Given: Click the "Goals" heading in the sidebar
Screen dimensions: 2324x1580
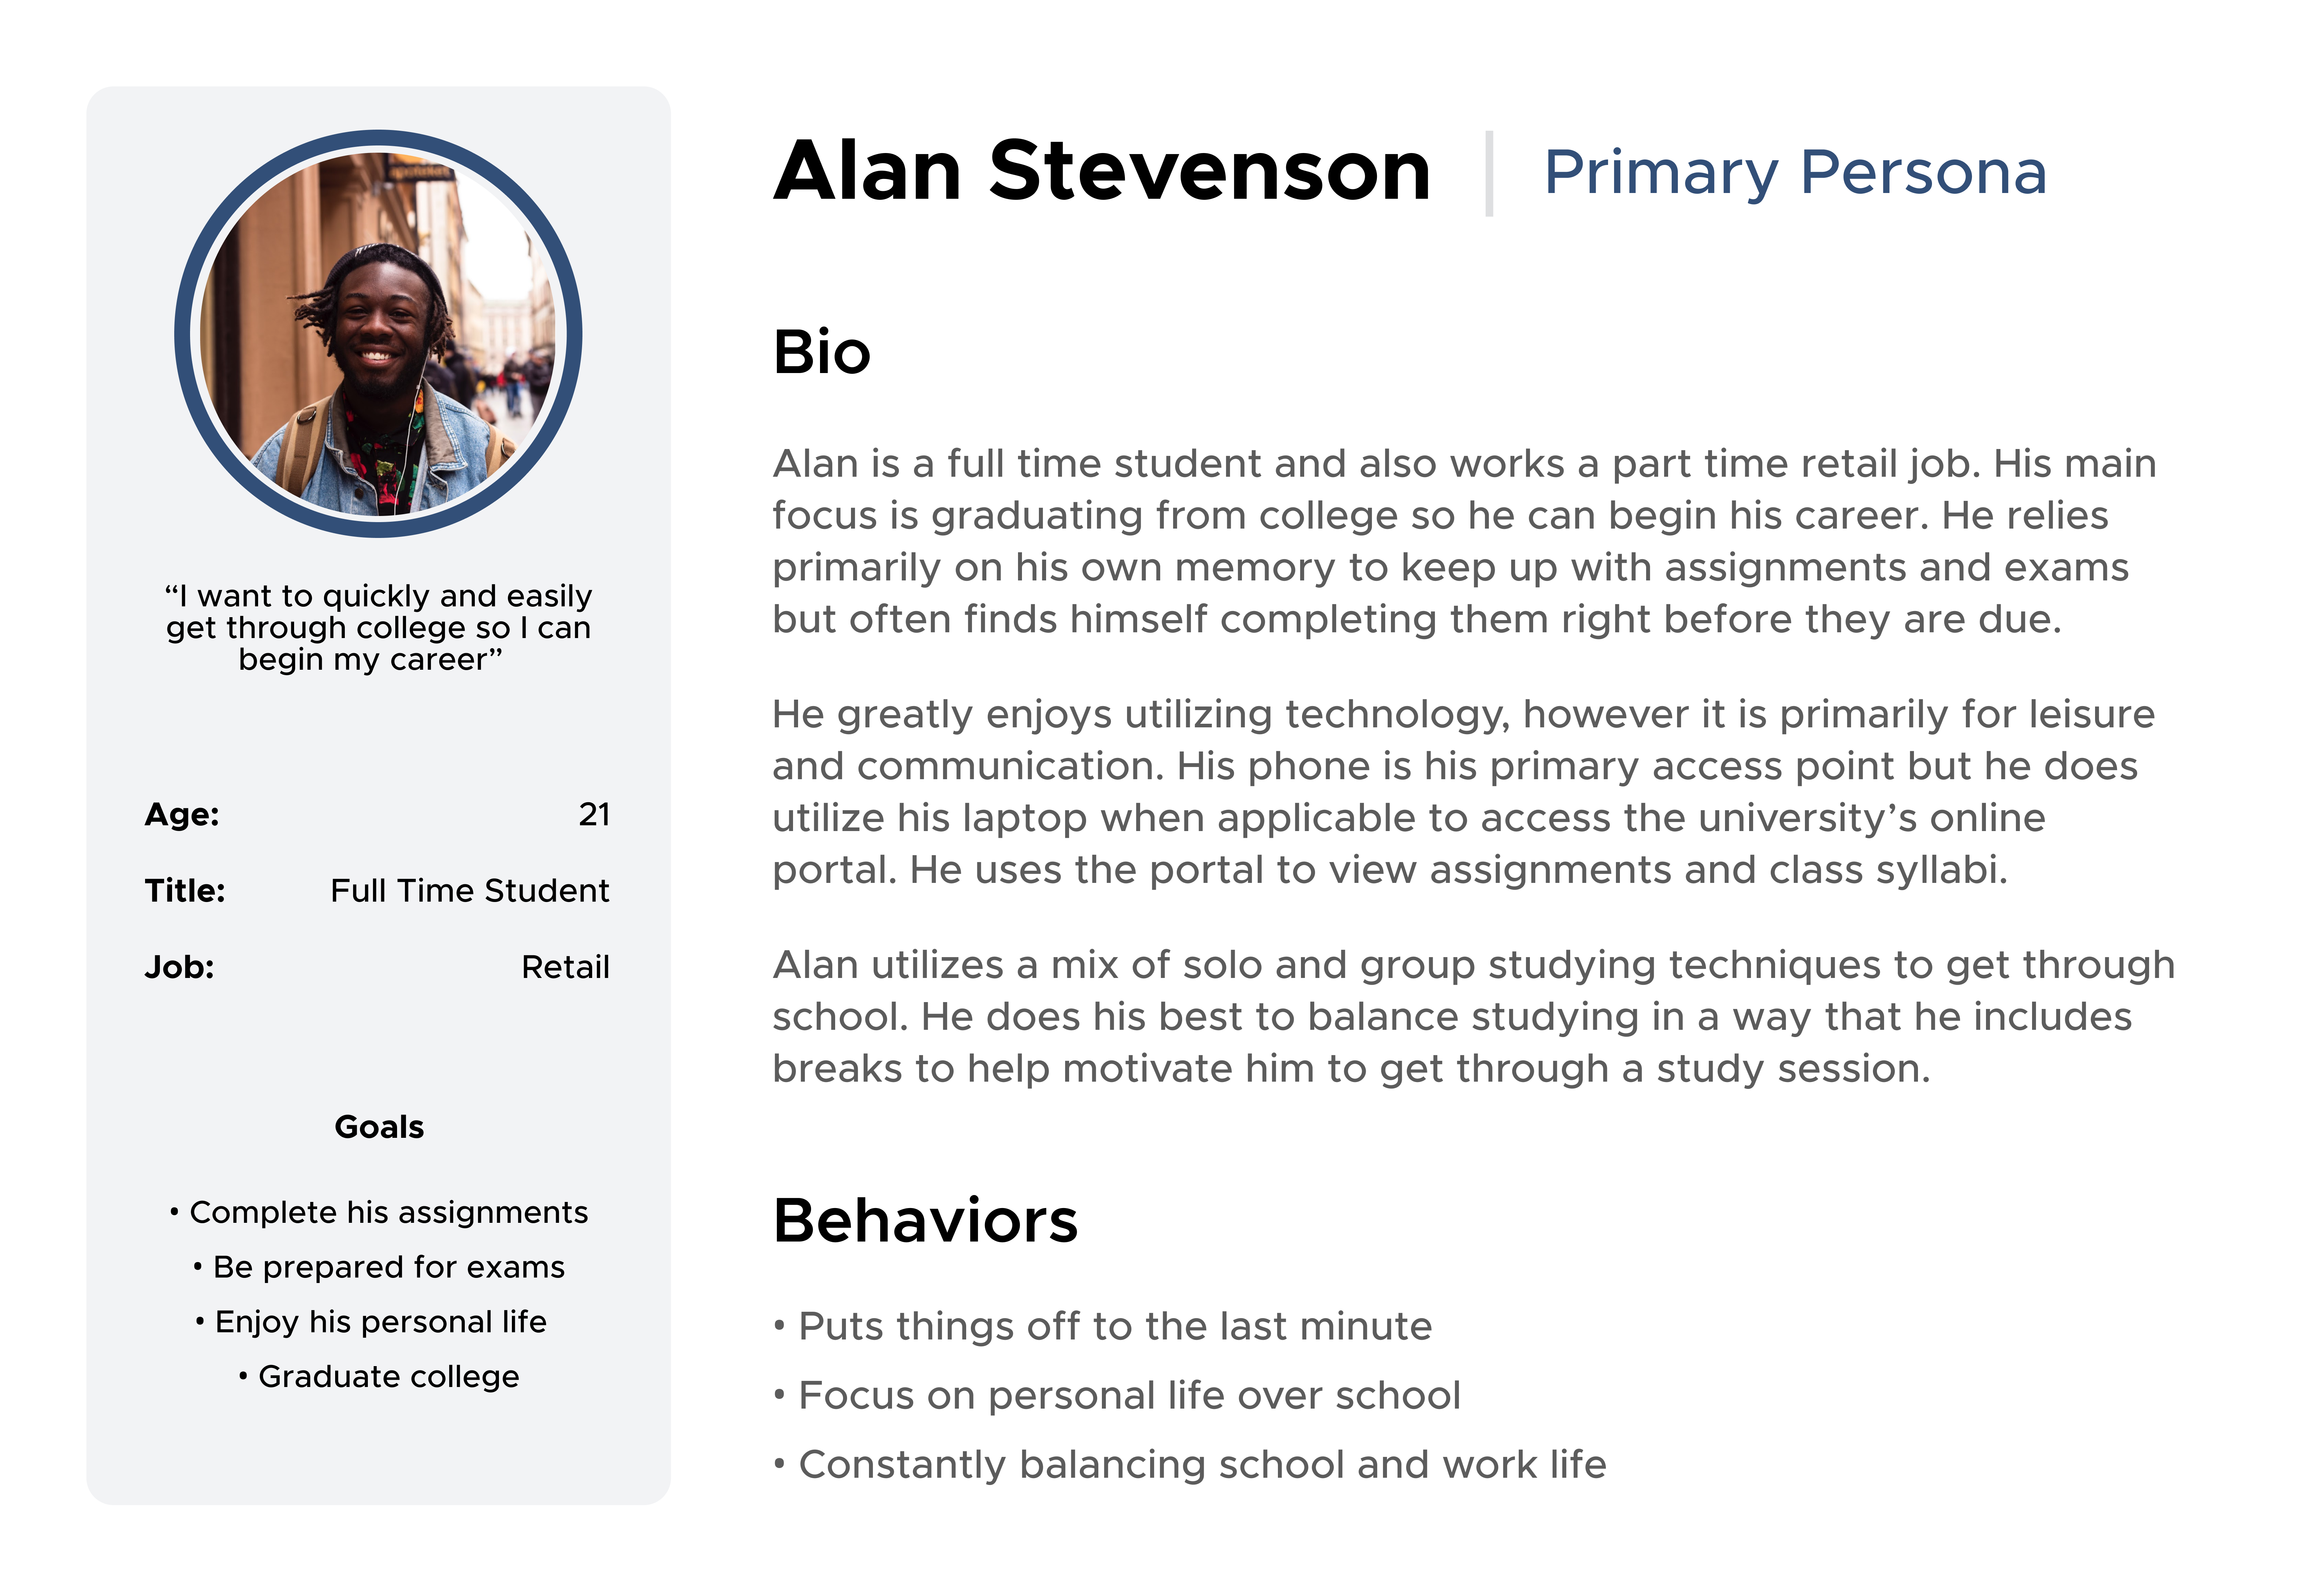Looking at the screenshot, I should click(x=379, y=1127).
